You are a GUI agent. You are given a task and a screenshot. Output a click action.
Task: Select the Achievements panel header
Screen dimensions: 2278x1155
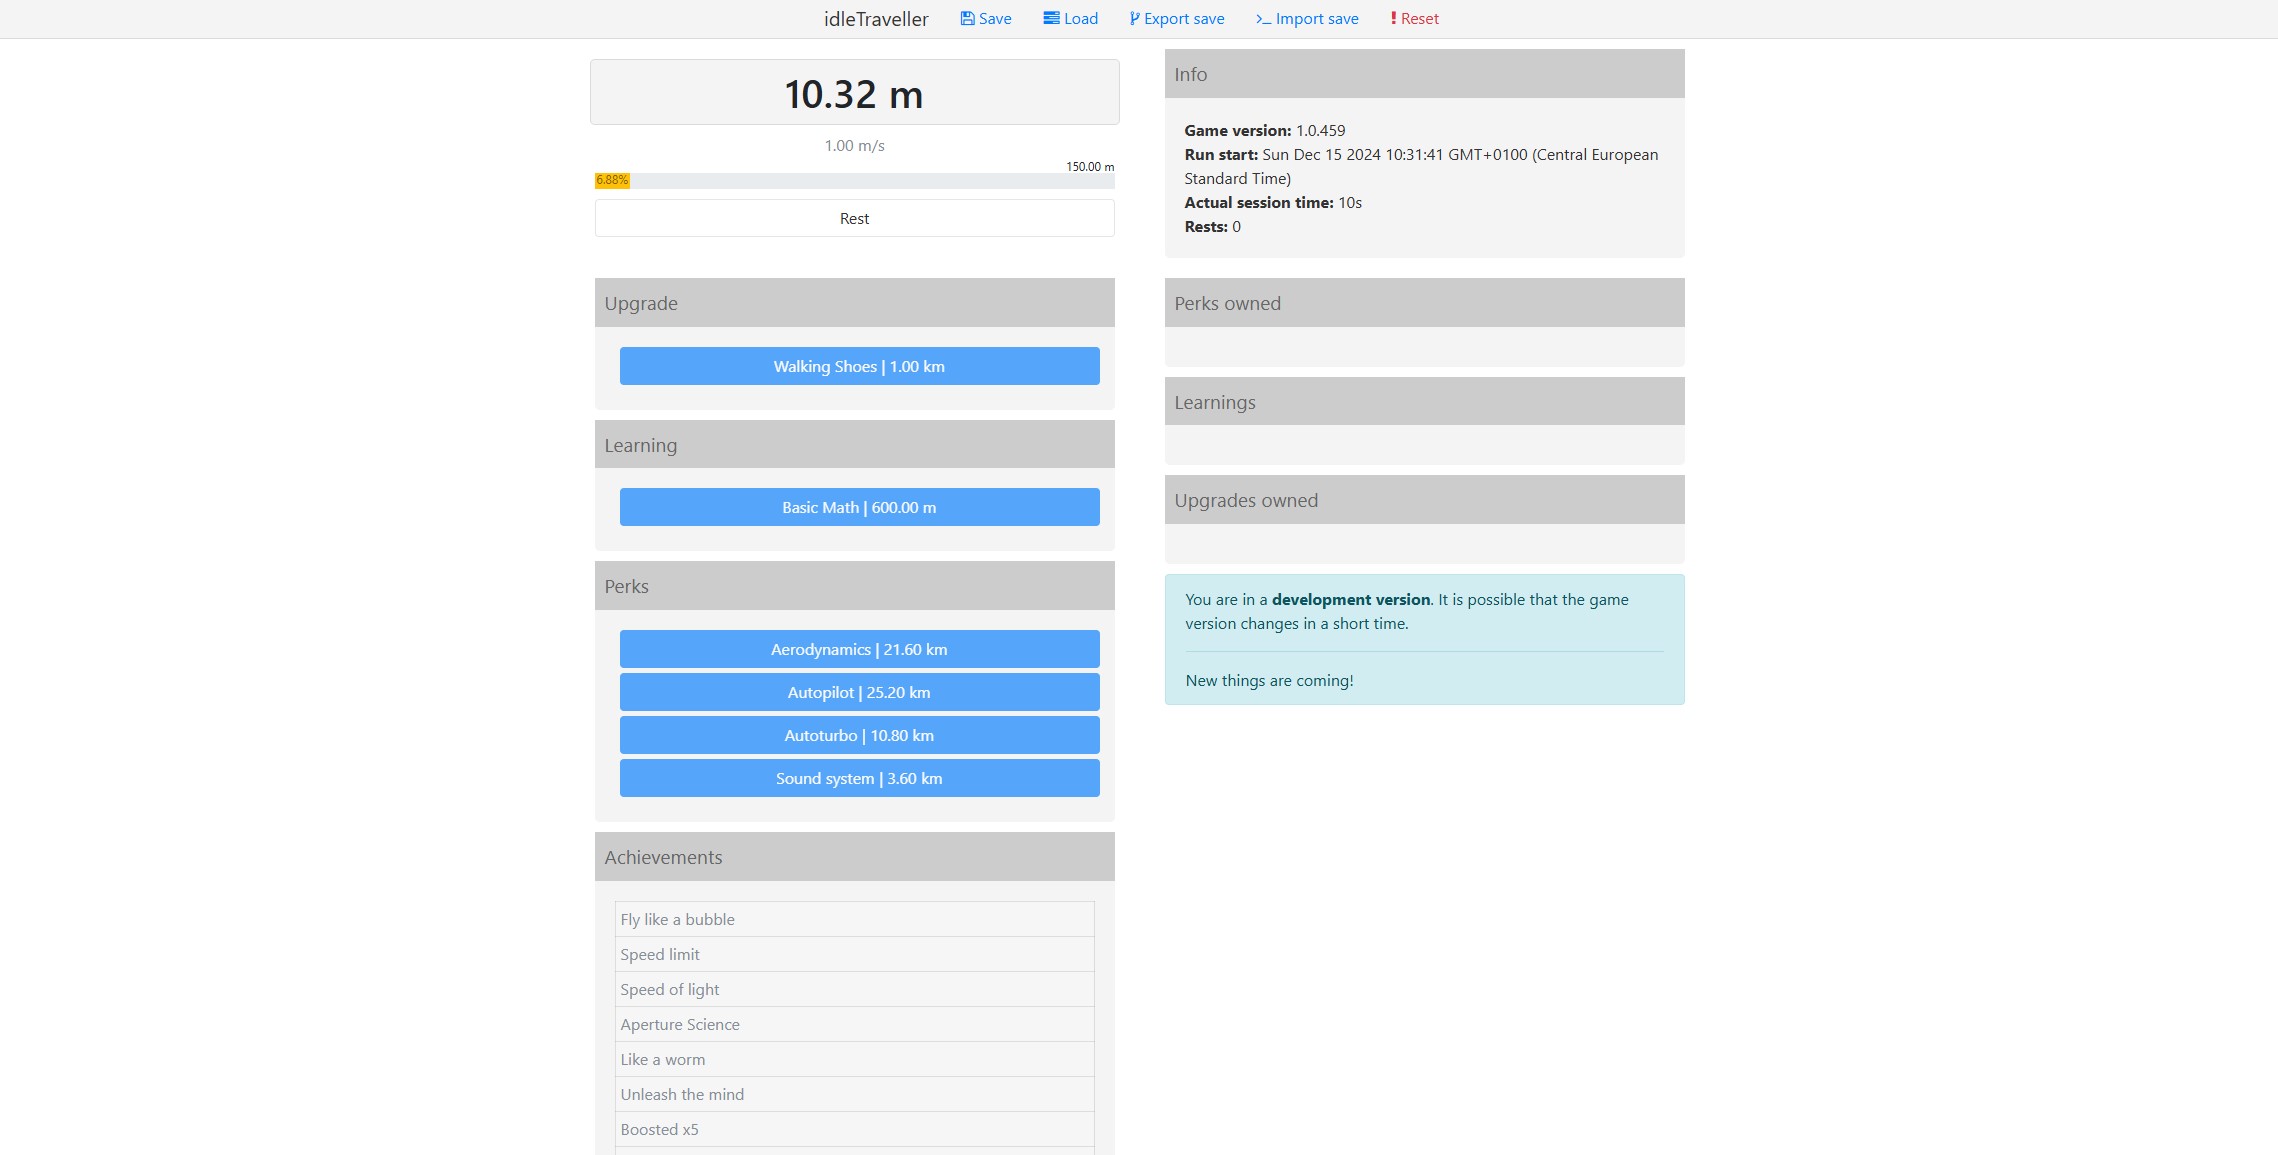click(x=855, y=857)
